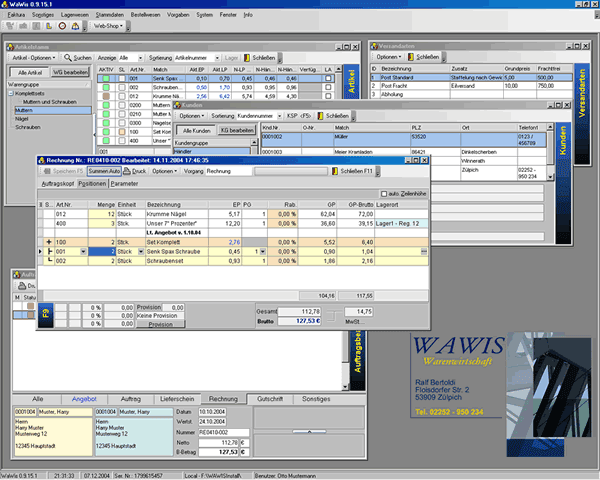Click the WG bearbeiten button
600x480 pixels.
[70, 72]
